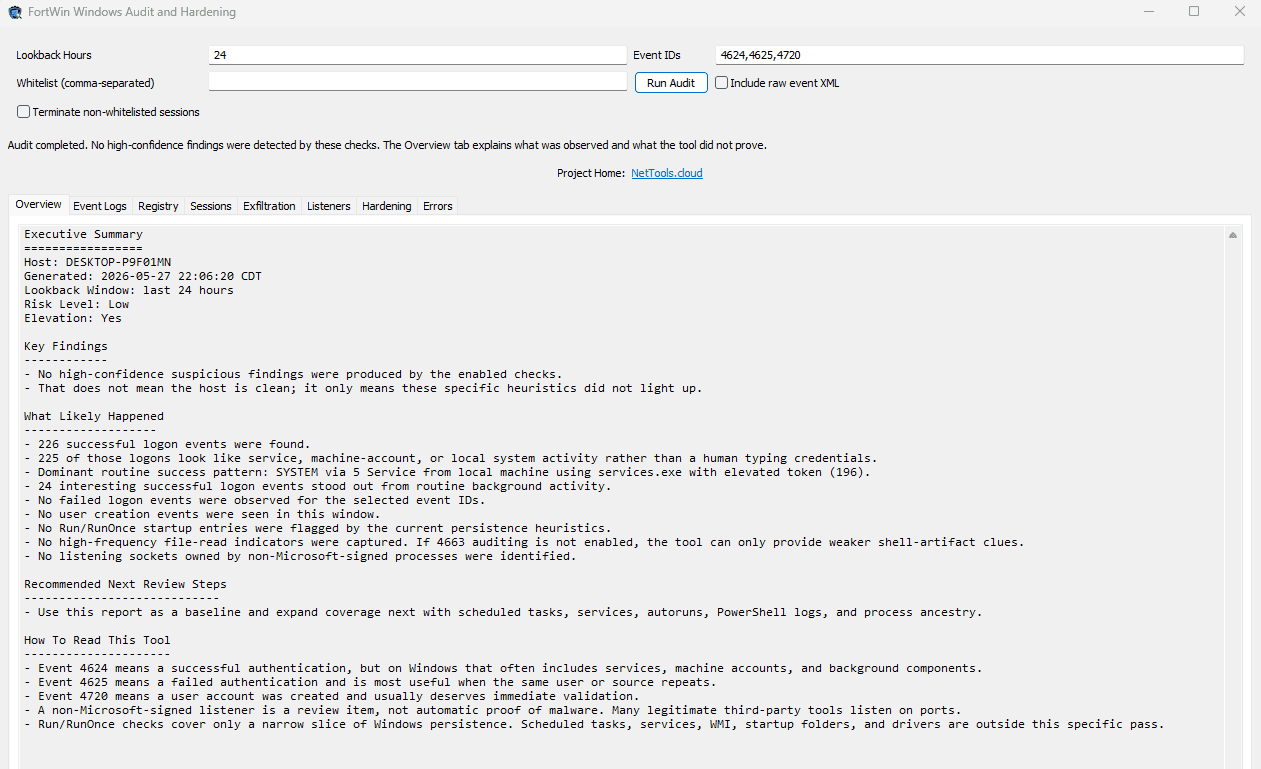Open the Hardening tab
Viewport: 1261px width, 769px height.
[x=387, y=206]
